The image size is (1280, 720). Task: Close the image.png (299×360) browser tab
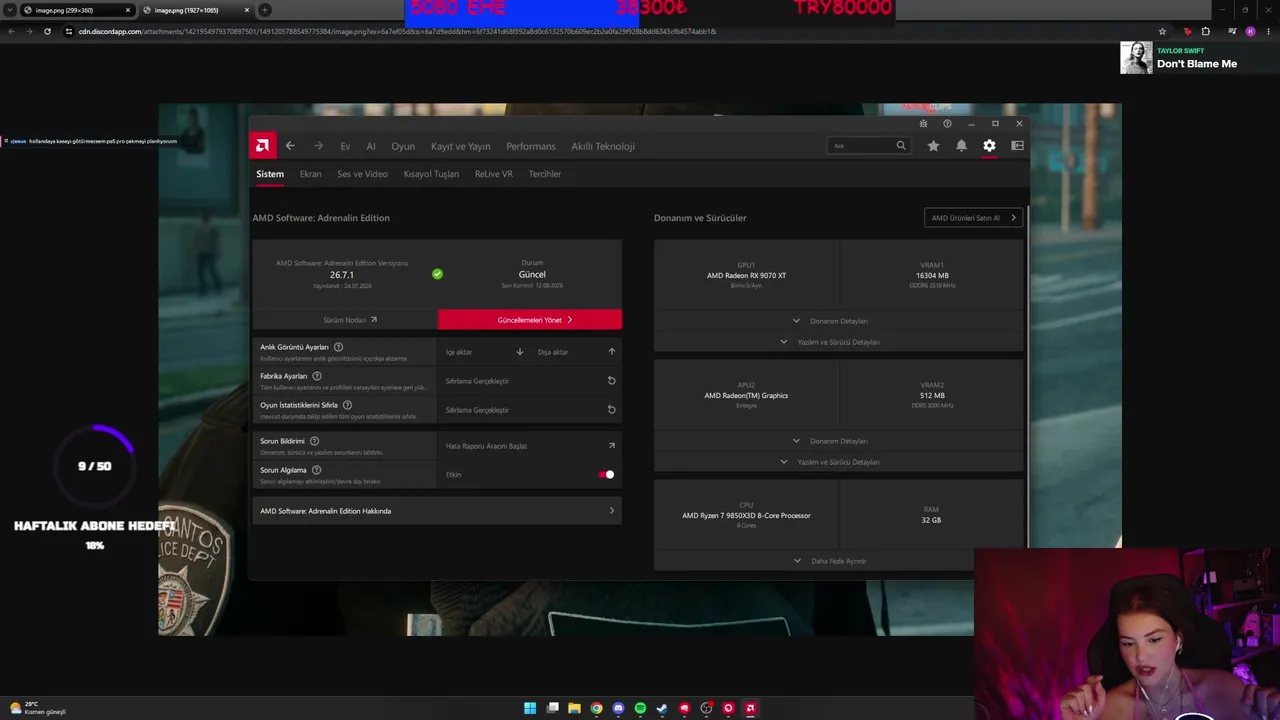tap(128, 10)
